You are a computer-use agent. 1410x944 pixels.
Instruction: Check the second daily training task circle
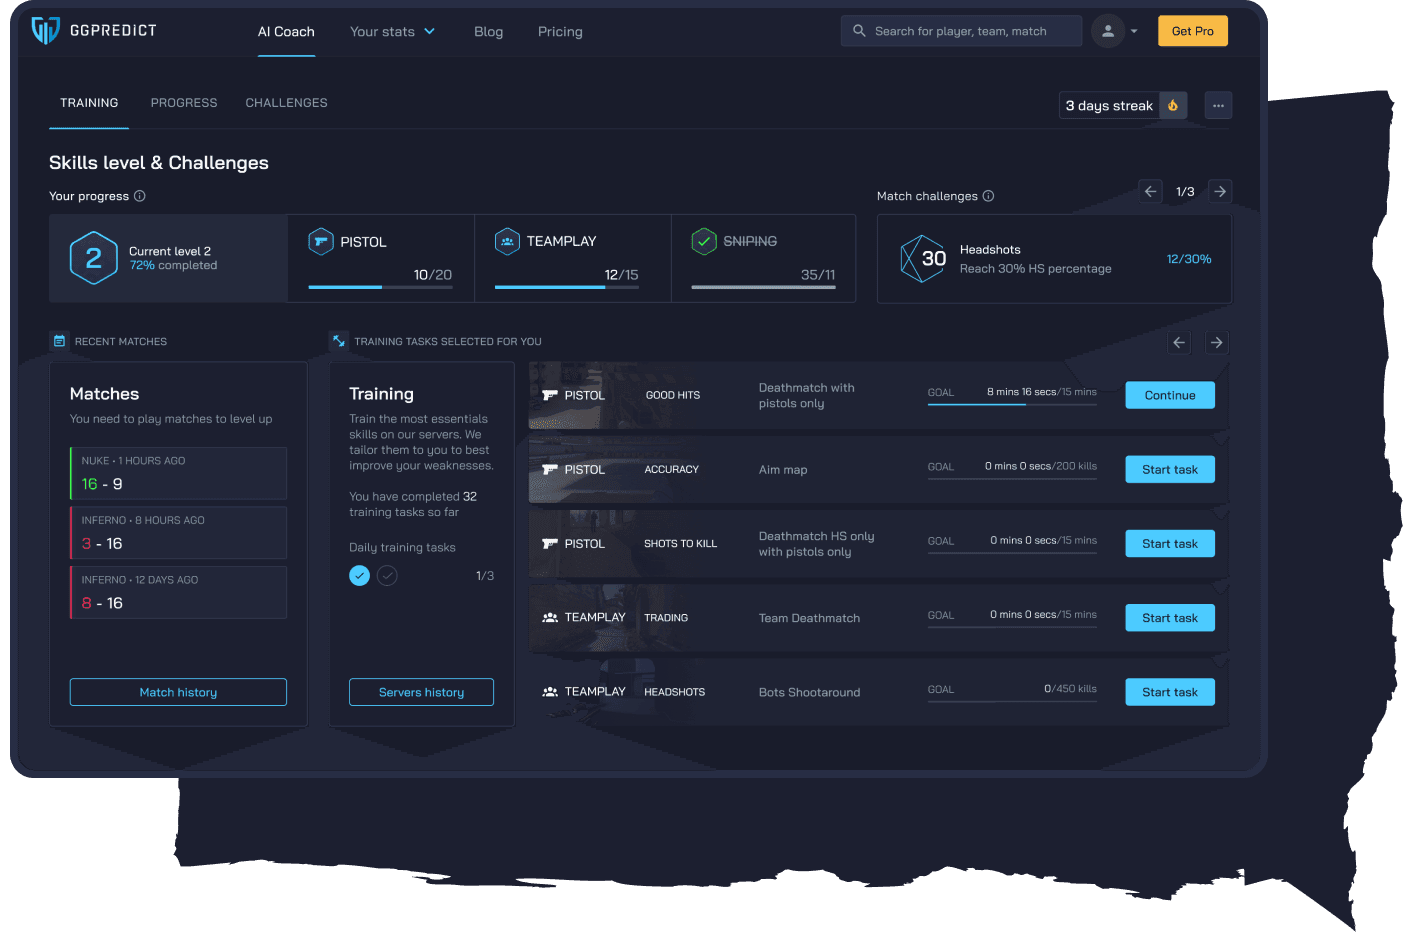[387, 575]
